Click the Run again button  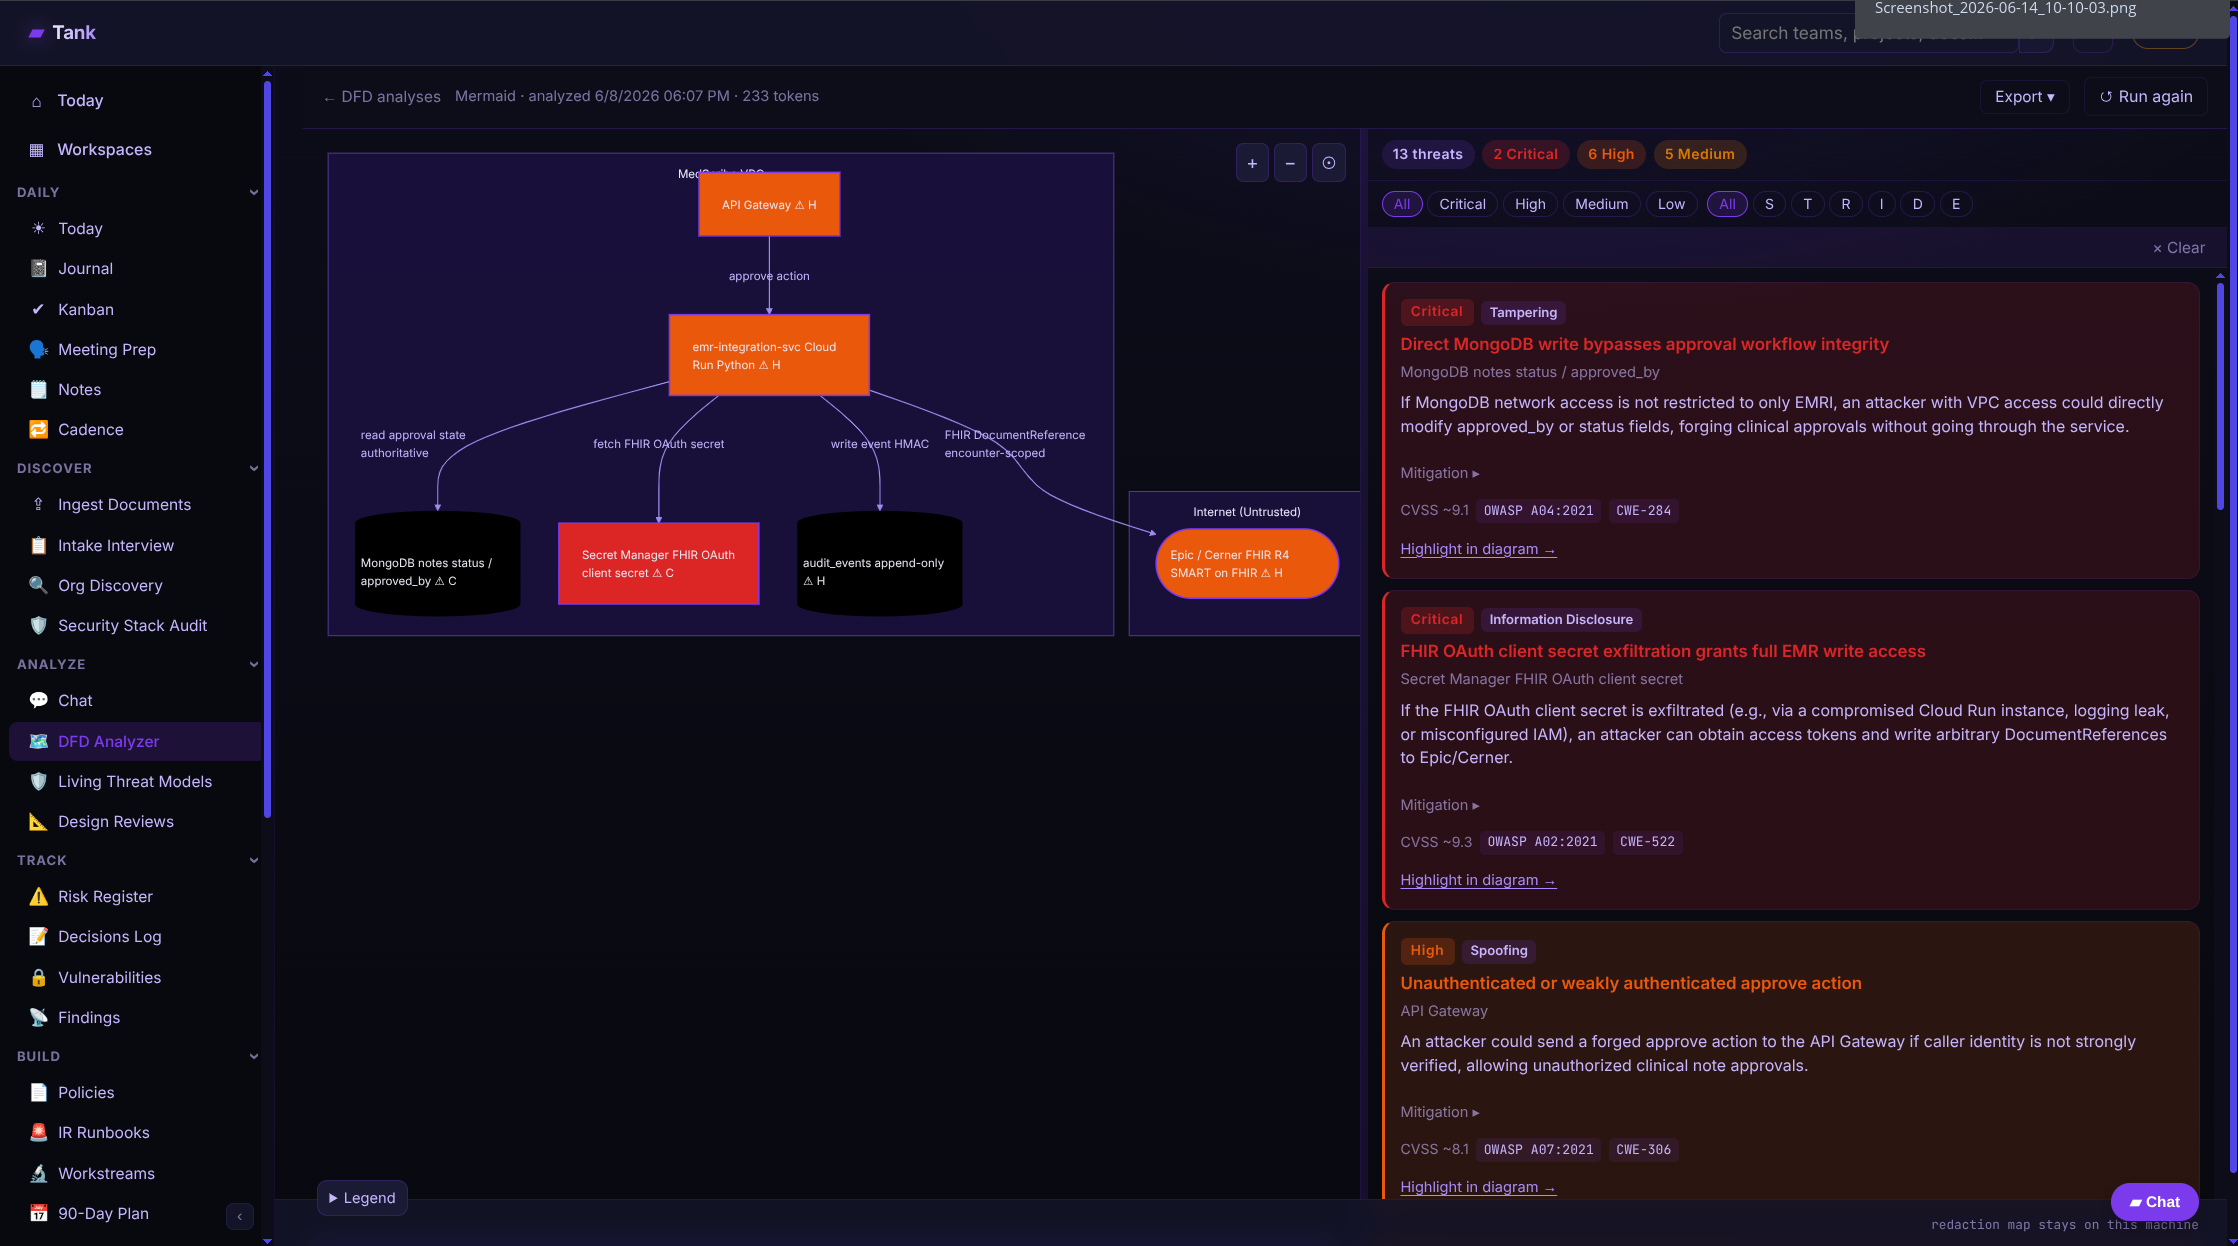point(2146,97)
